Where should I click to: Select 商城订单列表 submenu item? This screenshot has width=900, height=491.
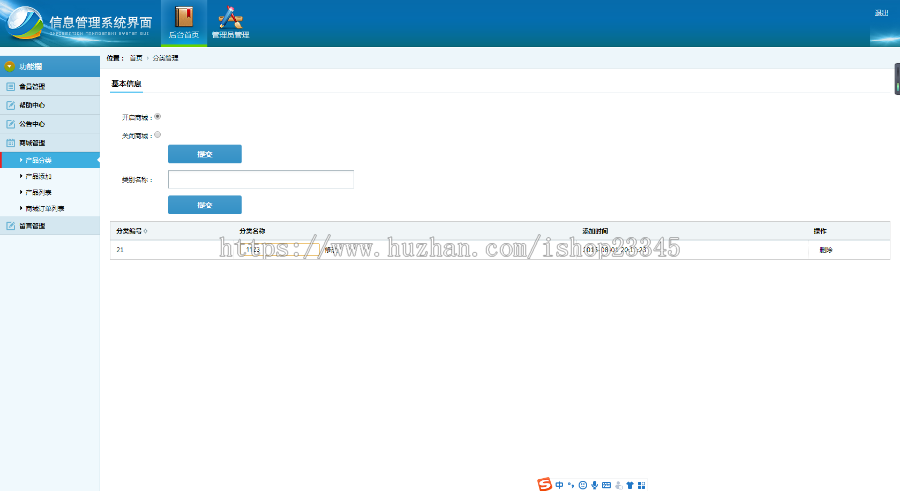[x=45, y=209]
